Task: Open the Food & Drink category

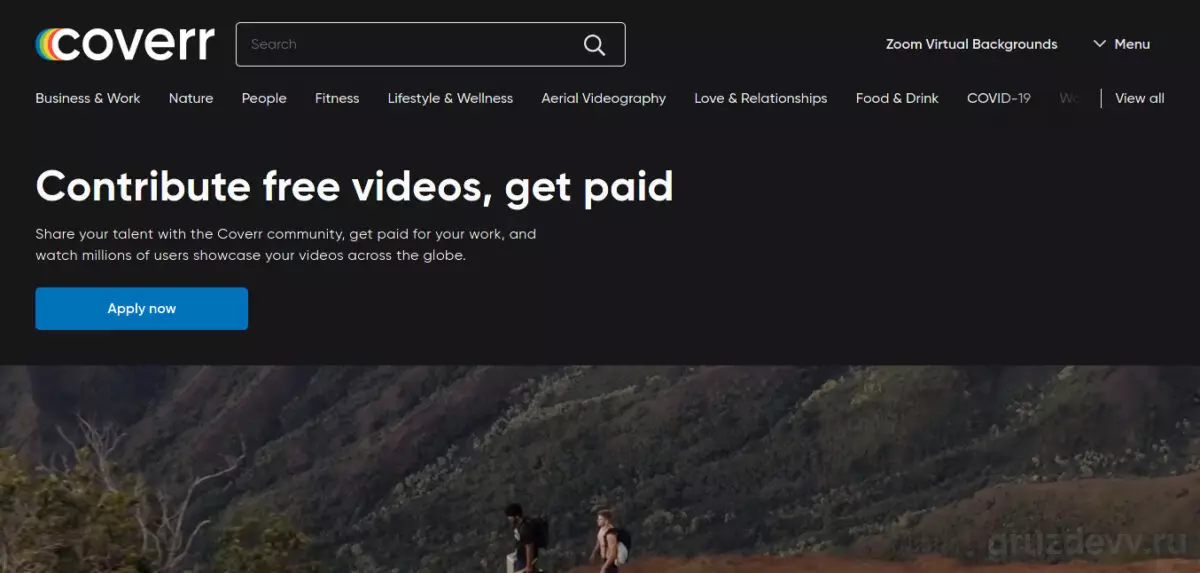Action: [897, 98]
